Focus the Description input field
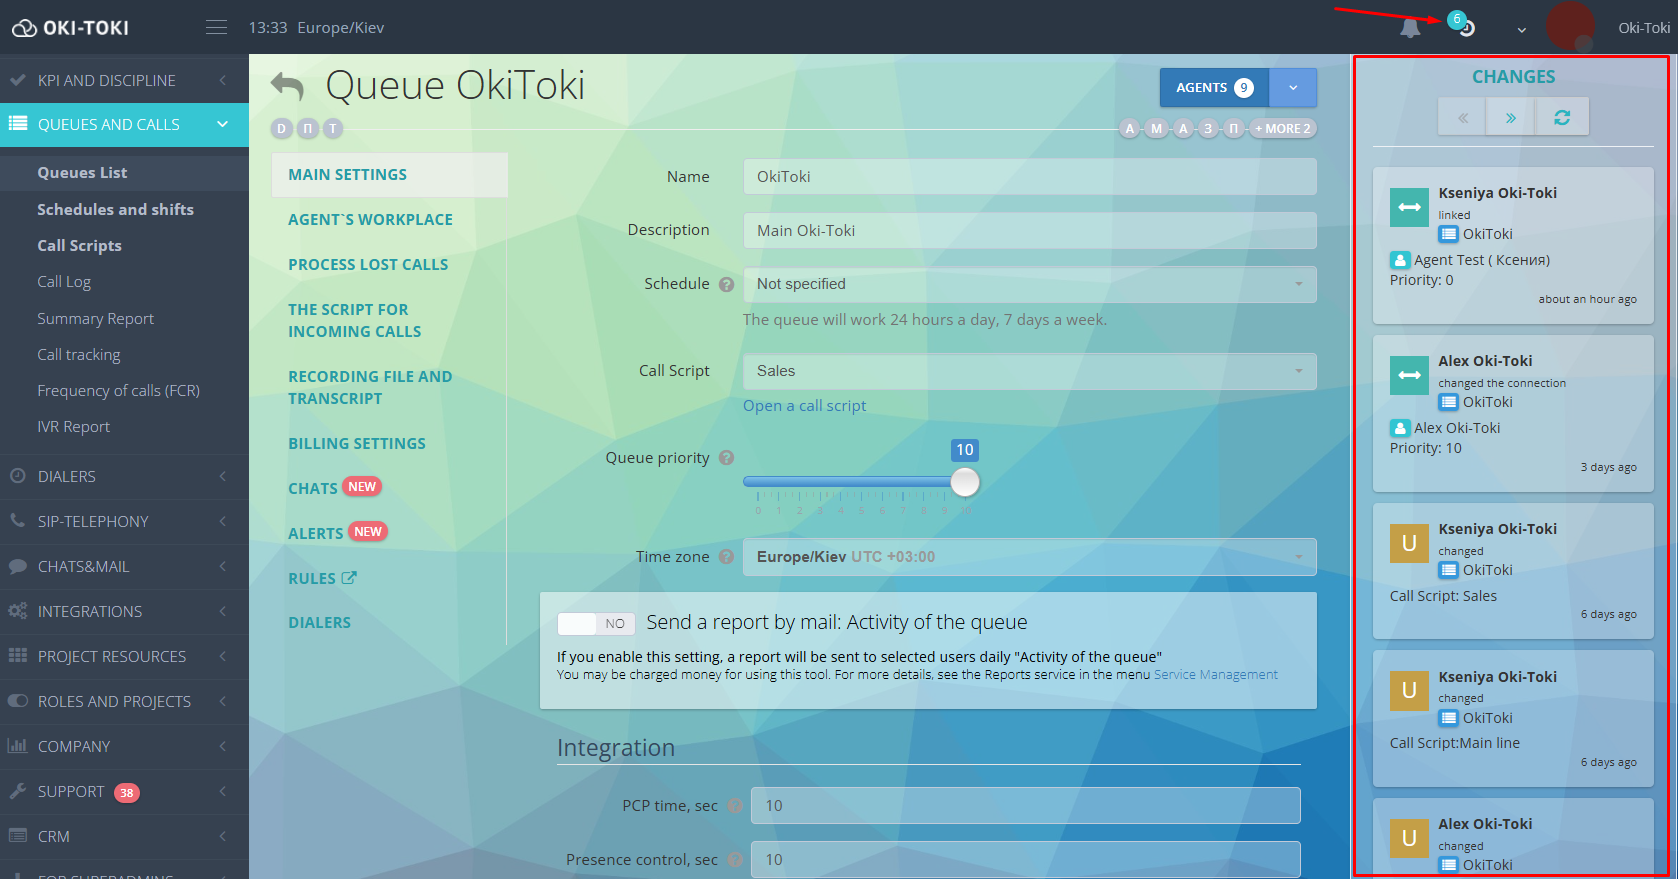Image resolution: width=1678 pixels, height=879 pixels. point(1029,231)
